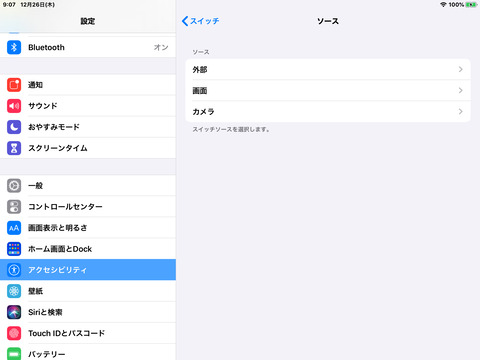Select the サウンド speaker icon
The image size is (480, 360).
(x=14, y=106)
